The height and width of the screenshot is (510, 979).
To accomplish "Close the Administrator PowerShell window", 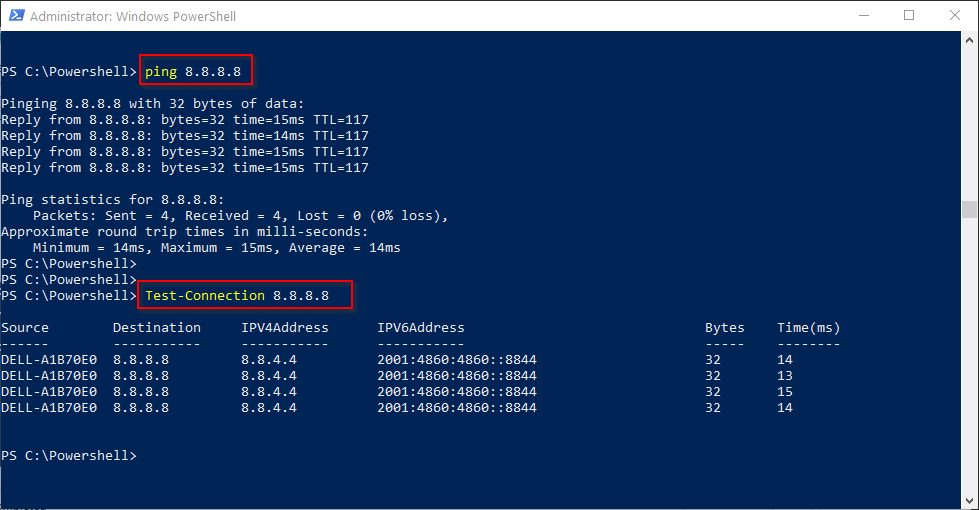I will 955,16.
